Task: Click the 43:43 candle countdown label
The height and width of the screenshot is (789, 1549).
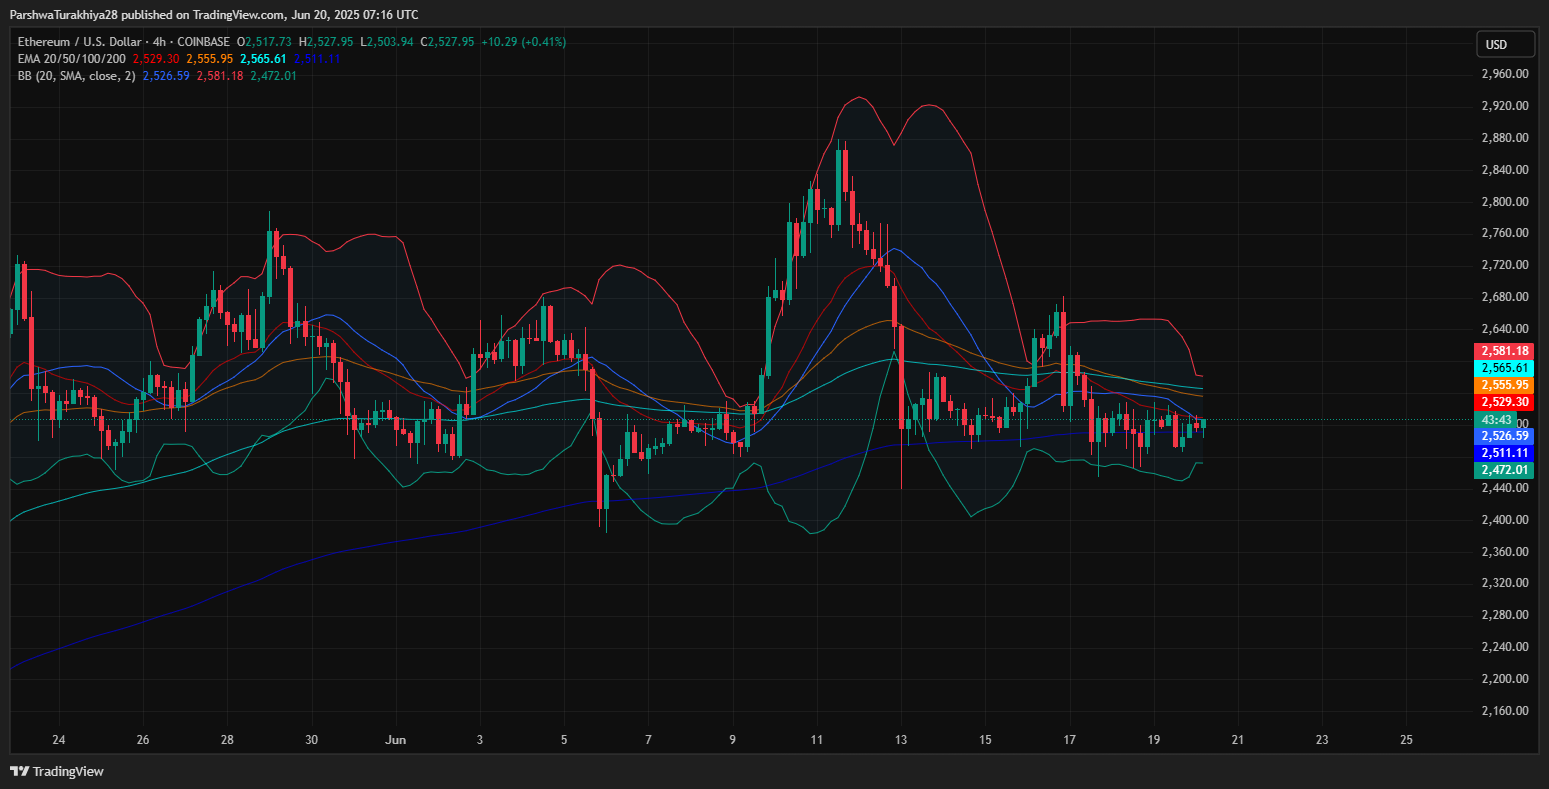Action: click(1496, 419)
